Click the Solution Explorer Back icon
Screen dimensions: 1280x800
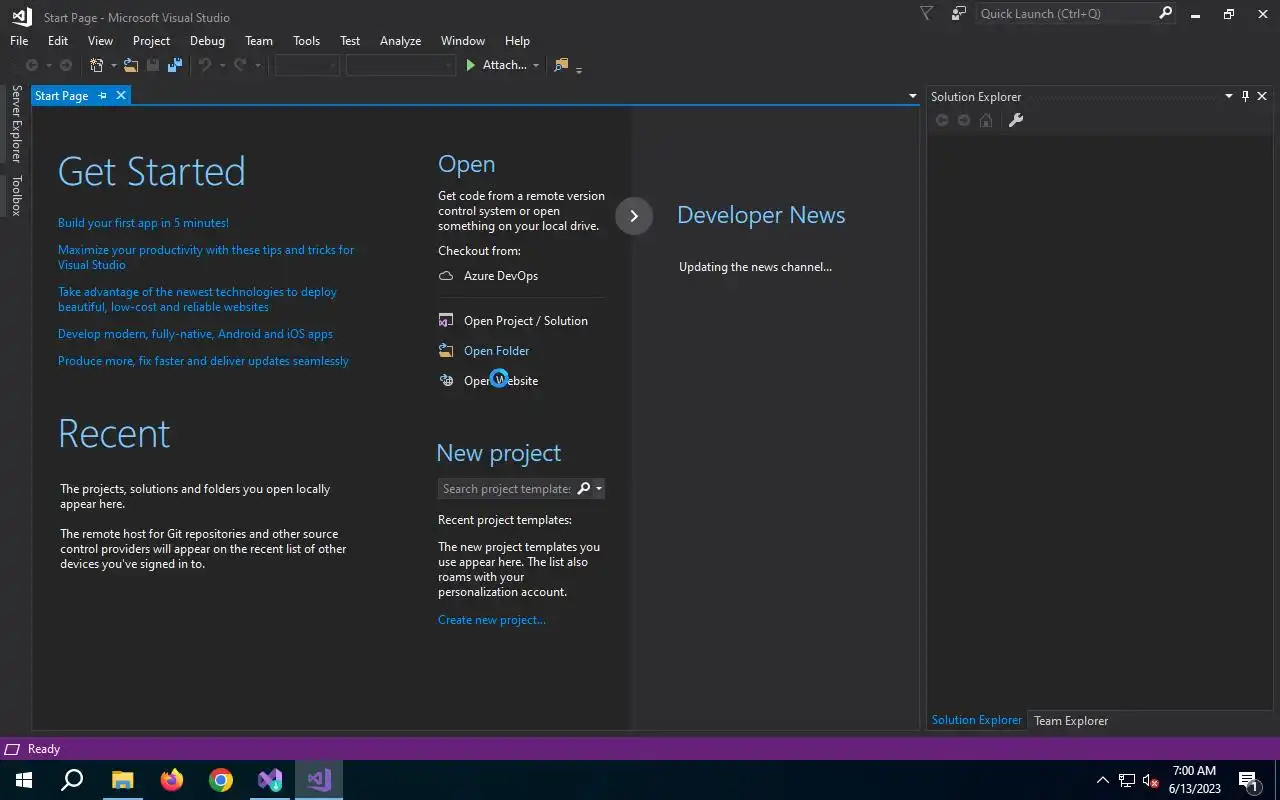click(x=942, y=120)
